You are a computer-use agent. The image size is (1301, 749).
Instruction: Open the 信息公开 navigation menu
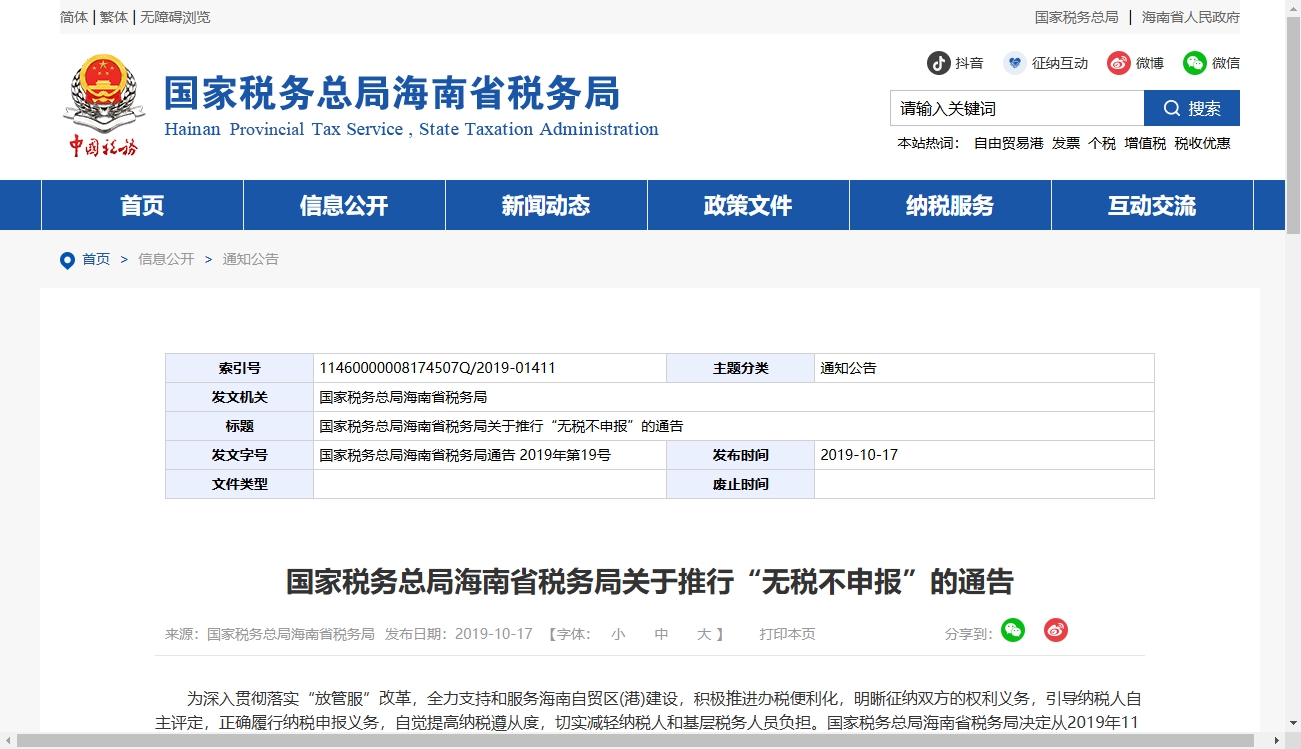[x=344, y=206]
